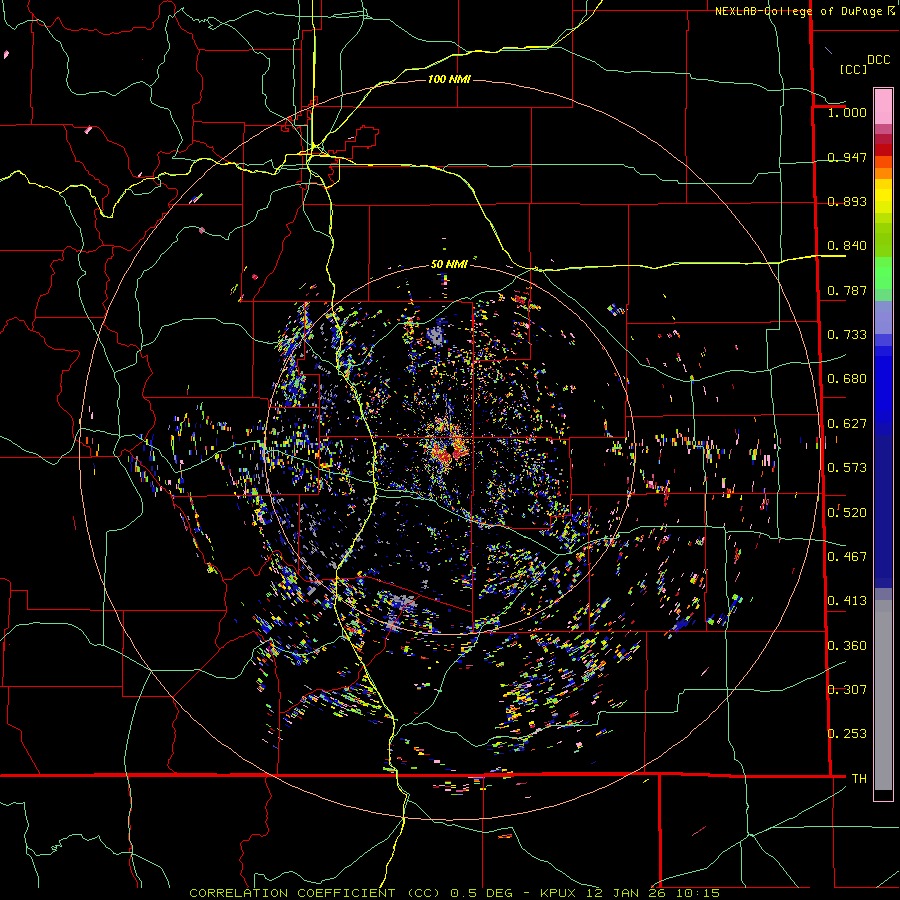Click the 0.573 scale value
The image size is (900, 900).
pos(847,468)
